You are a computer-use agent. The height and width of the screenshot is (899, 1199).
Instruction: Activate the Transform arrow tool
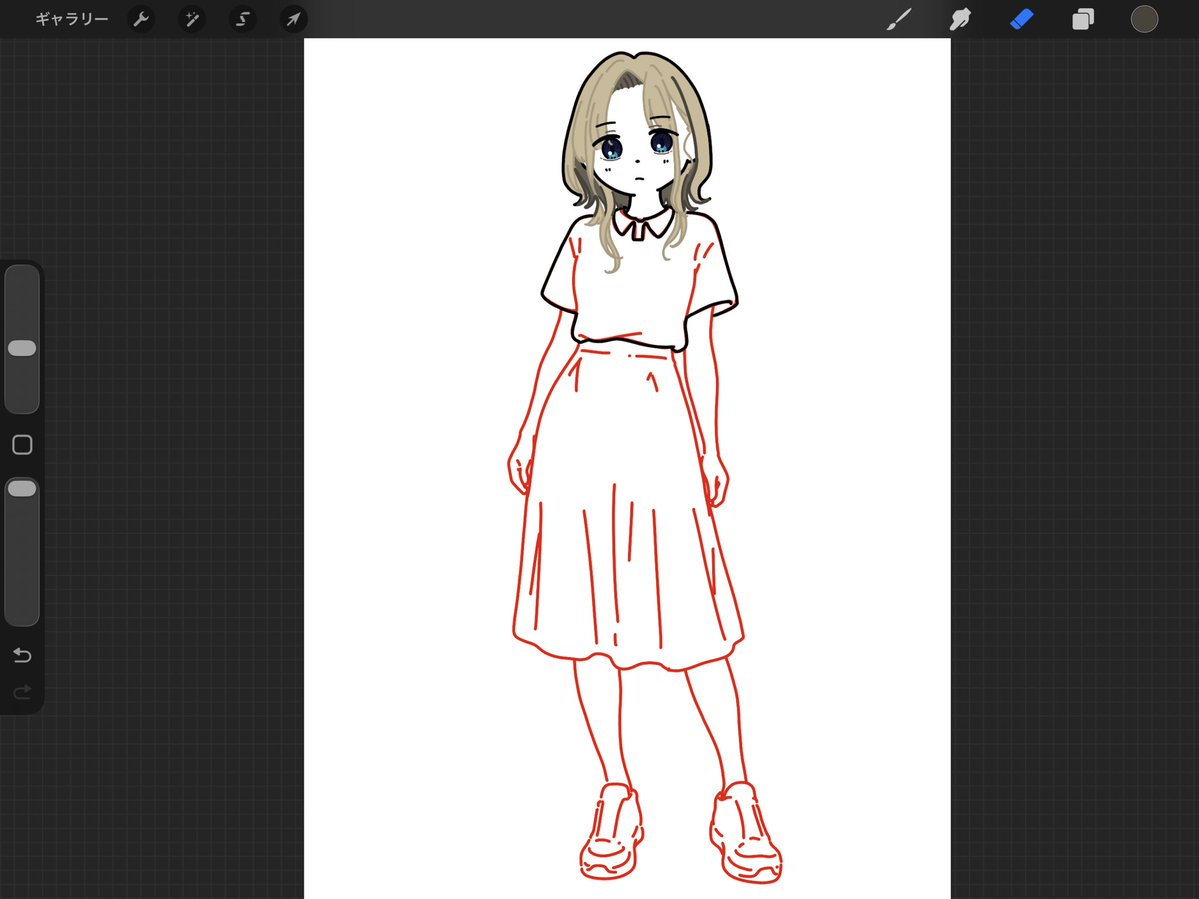coord(294,19)
